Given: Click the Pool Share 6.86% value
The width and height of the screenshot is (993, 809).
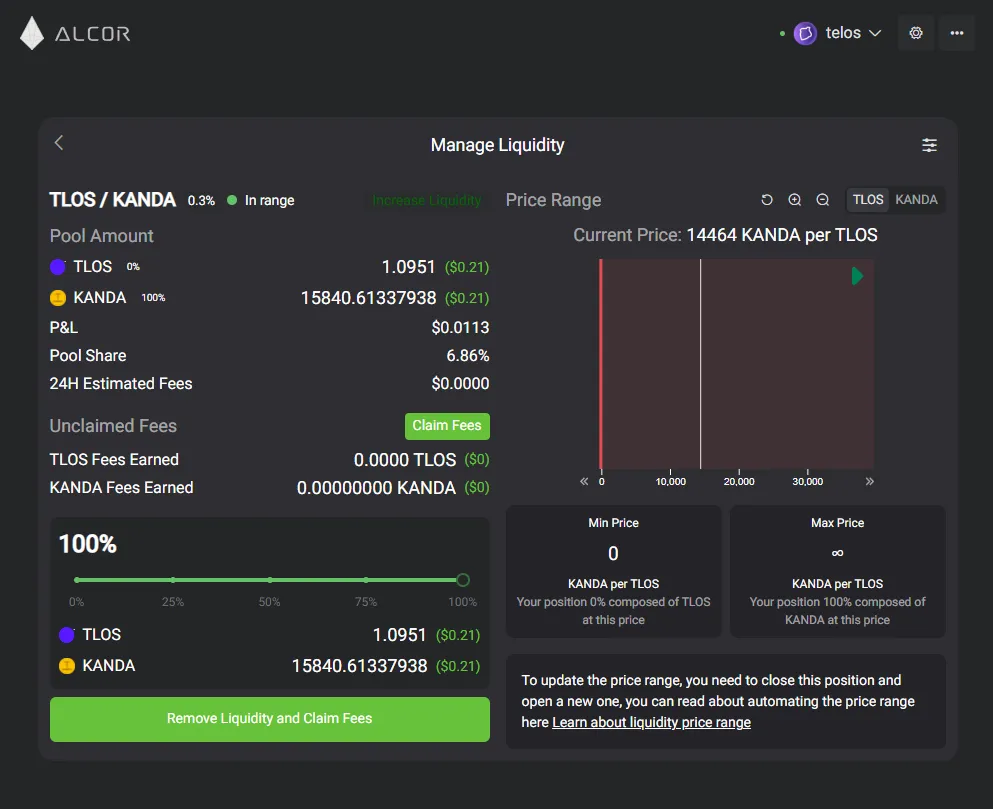Looking at the screenshot, I should (x=467, y=355).
